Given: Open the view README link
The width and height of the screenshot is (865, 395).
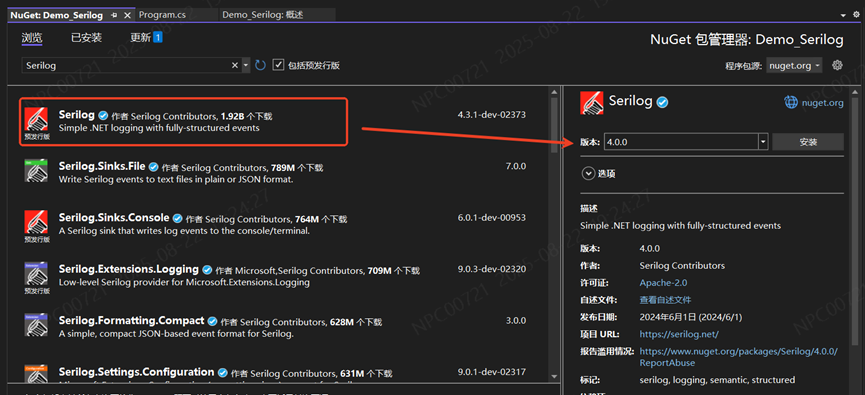Looking at the screenshot, I should pos(665,300).
